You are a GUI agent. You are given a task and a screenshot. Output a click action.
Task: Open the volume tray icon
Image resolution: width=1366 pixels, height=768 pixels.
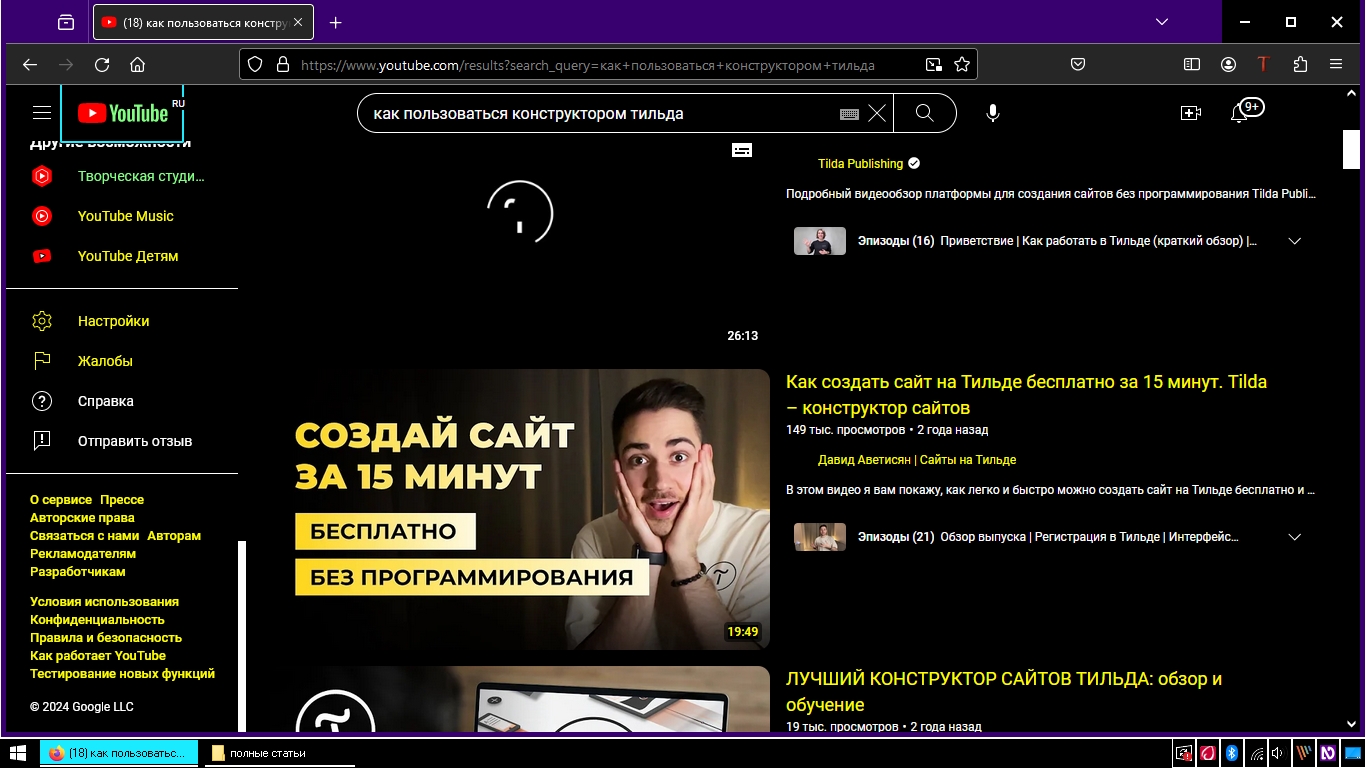click(1277, 753)
